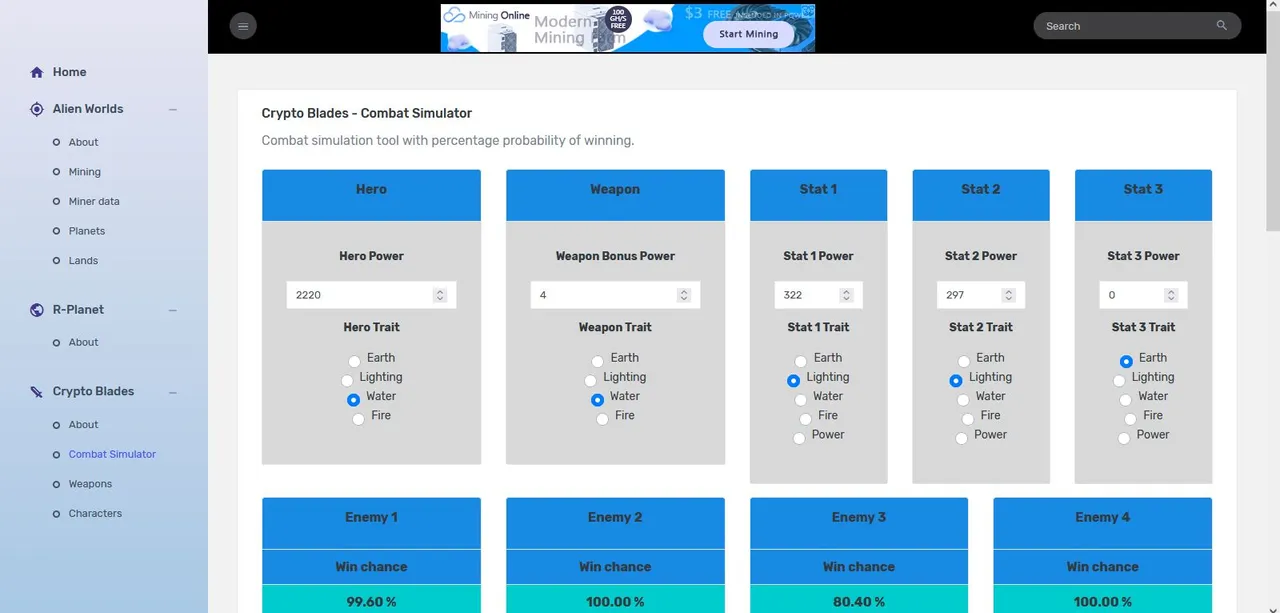Adjust the Stat 3 Power stepper arrows
1280x613 pixels.
1171,295
